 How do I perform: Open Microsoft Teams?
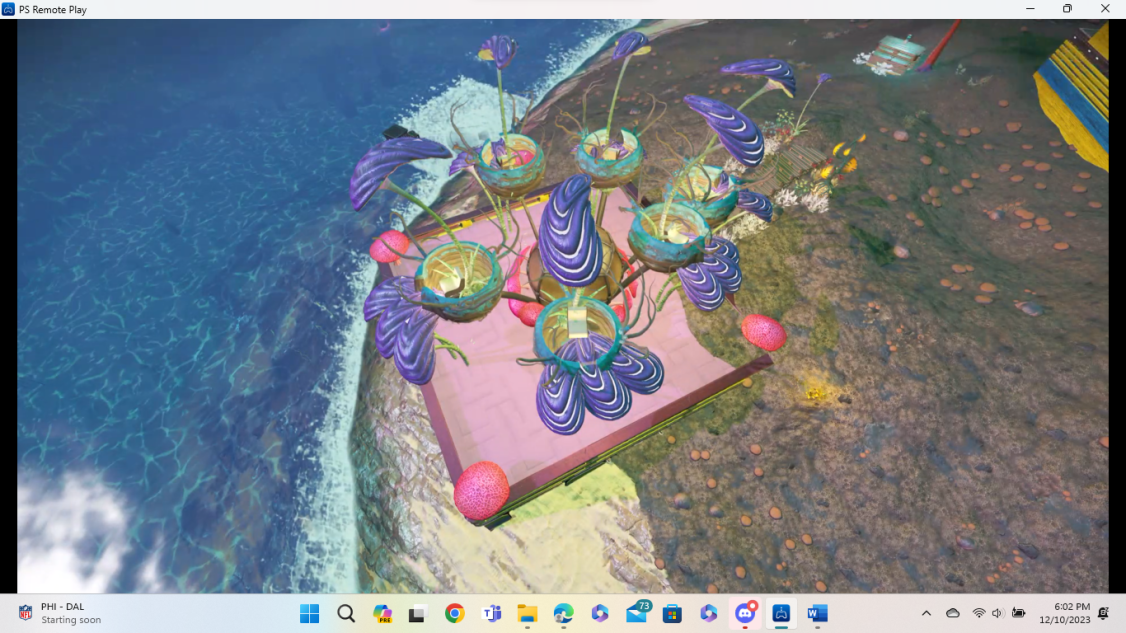point(491,614)
